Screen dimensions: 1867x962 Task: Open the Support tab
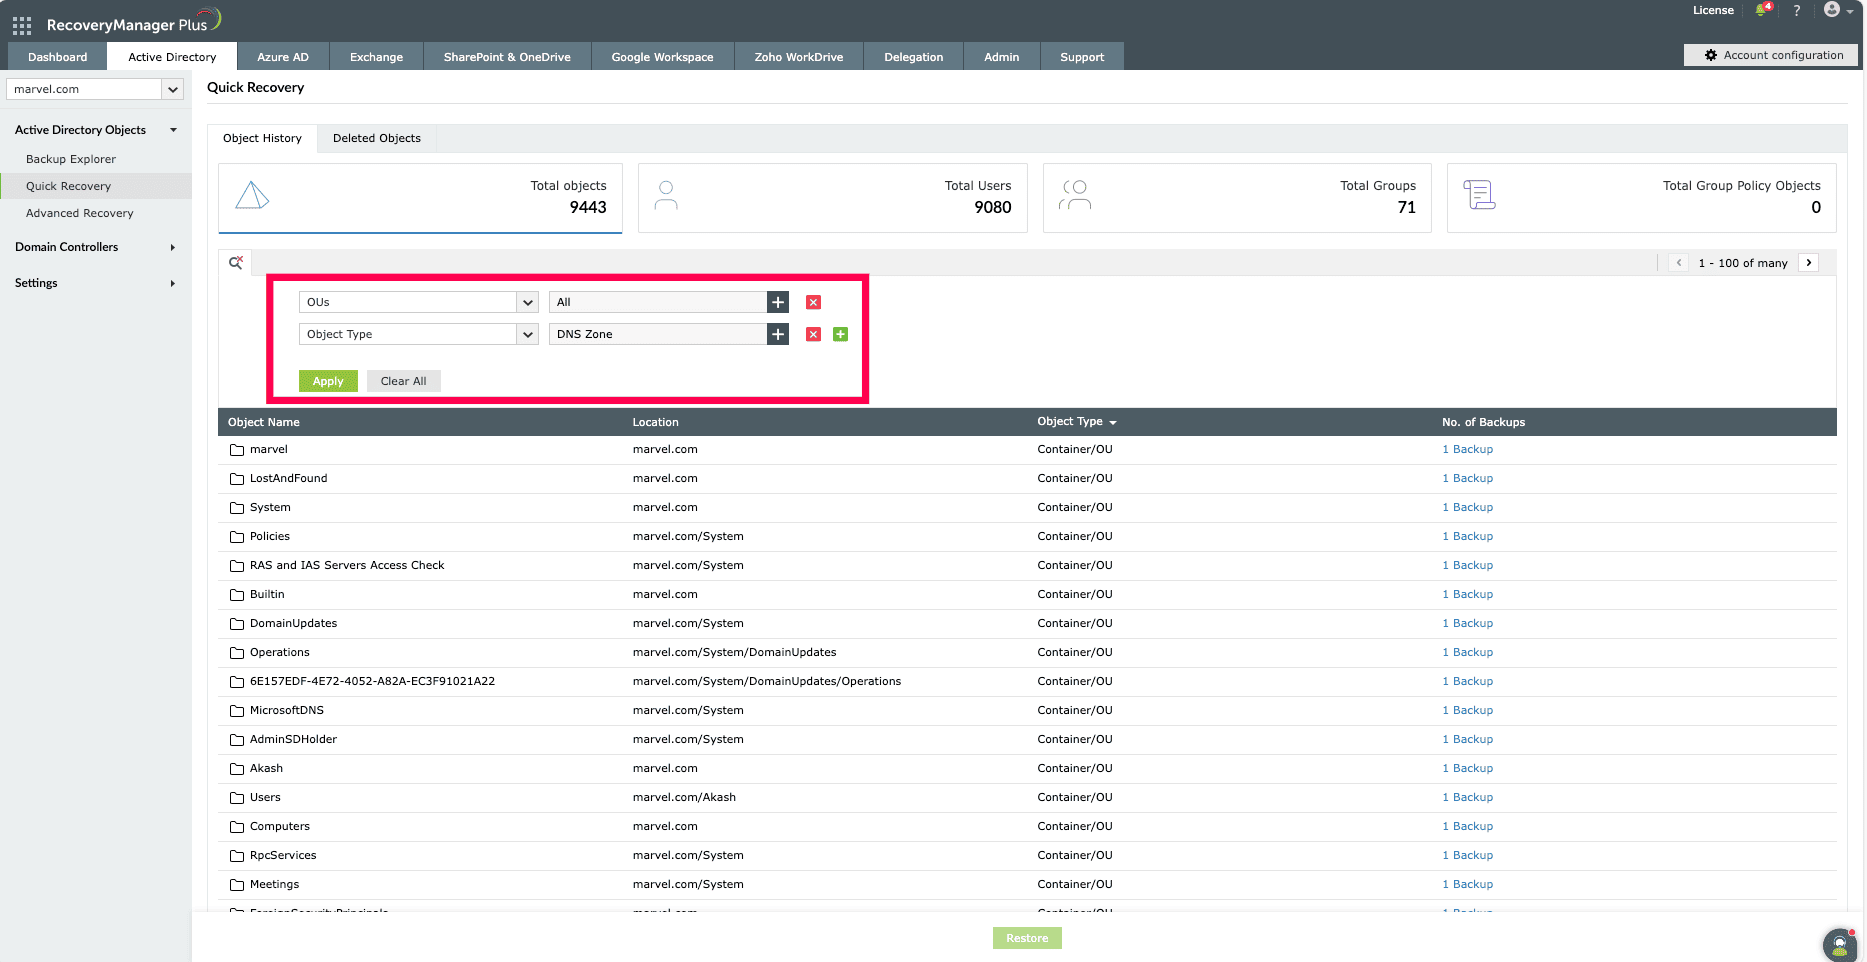click(1082, 57)
